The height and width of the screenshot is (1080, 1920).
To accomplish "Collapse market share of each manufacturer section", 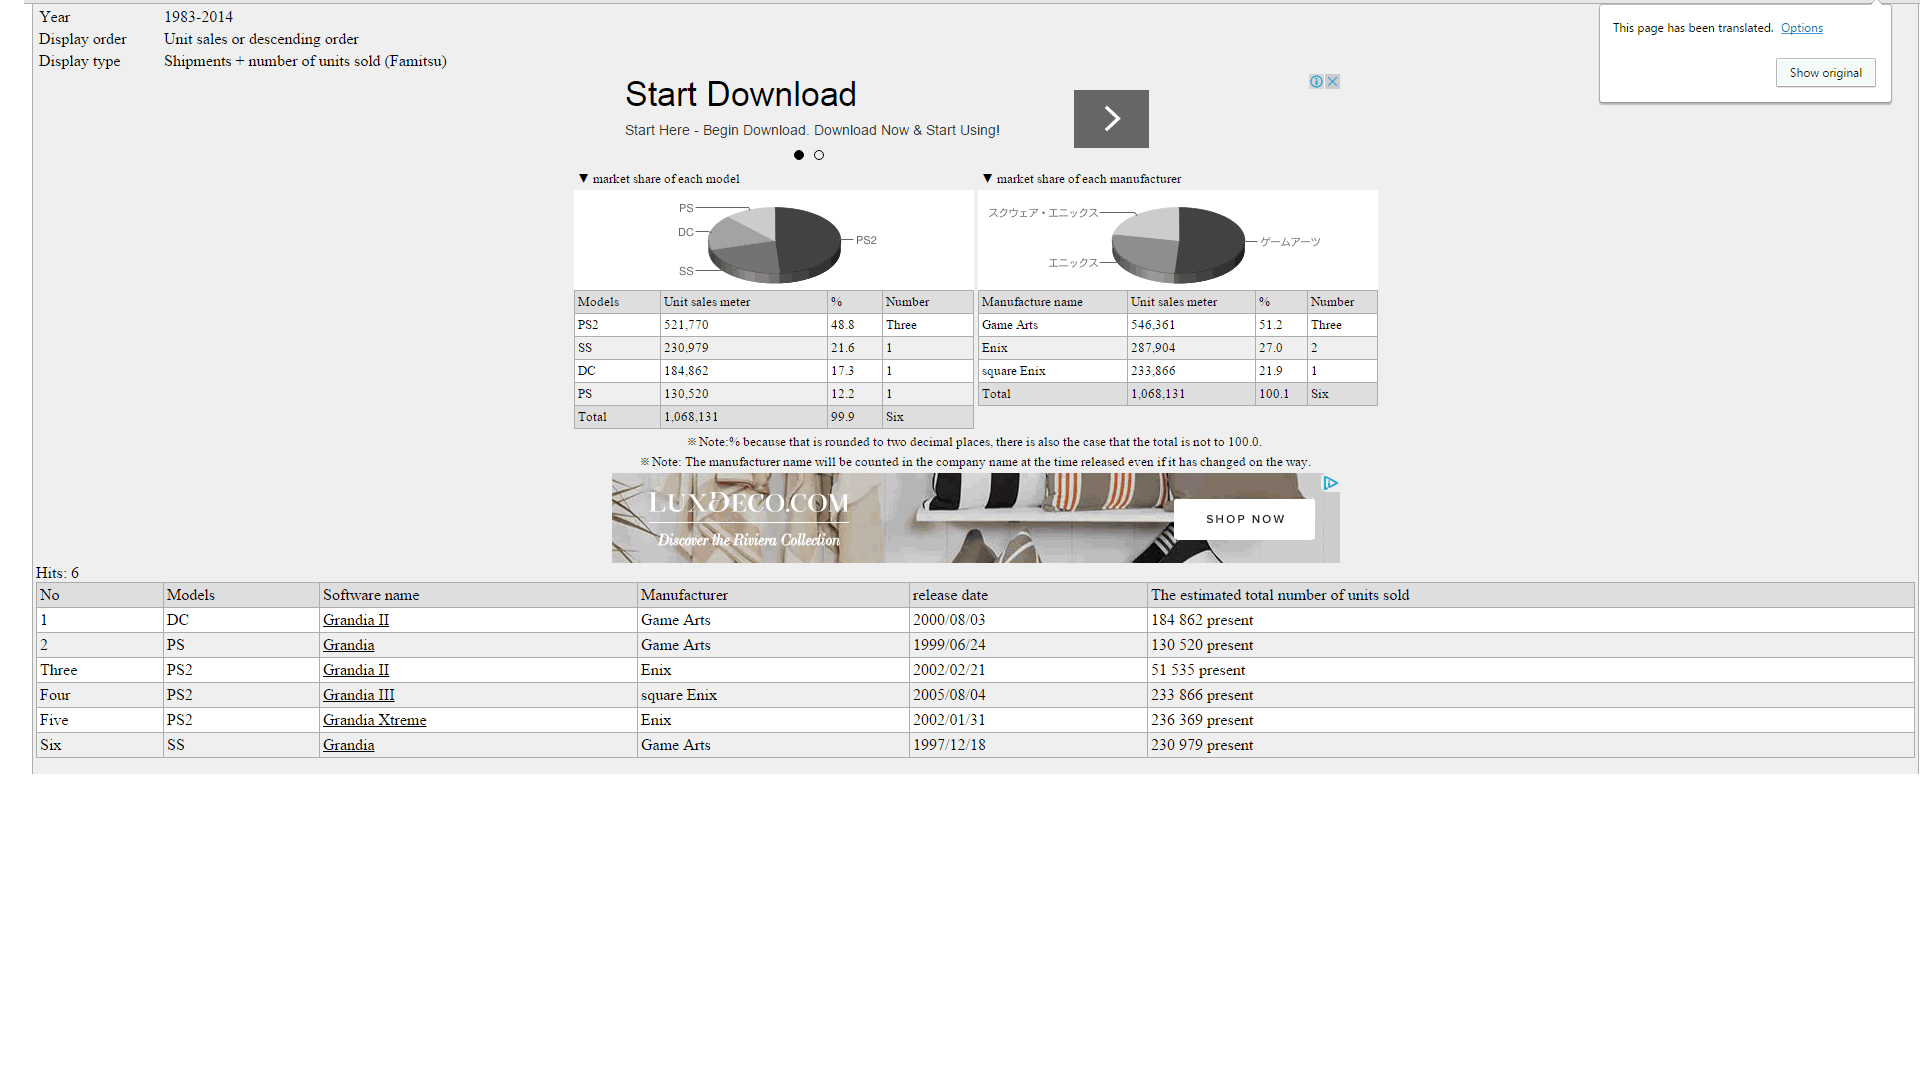I will [x=988, y=179].
